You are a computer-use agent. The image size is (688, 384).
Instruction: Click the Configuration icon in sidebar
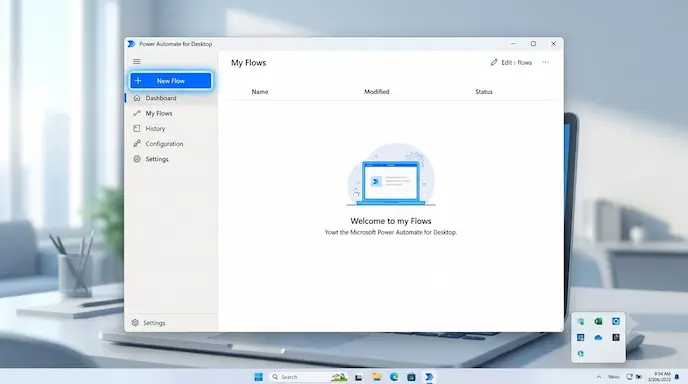[x=137, y=144]
